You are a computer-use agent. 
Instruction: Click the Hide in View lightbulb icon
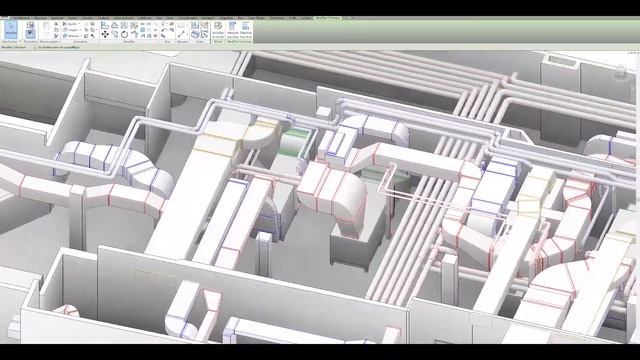[x=163, y=23]
